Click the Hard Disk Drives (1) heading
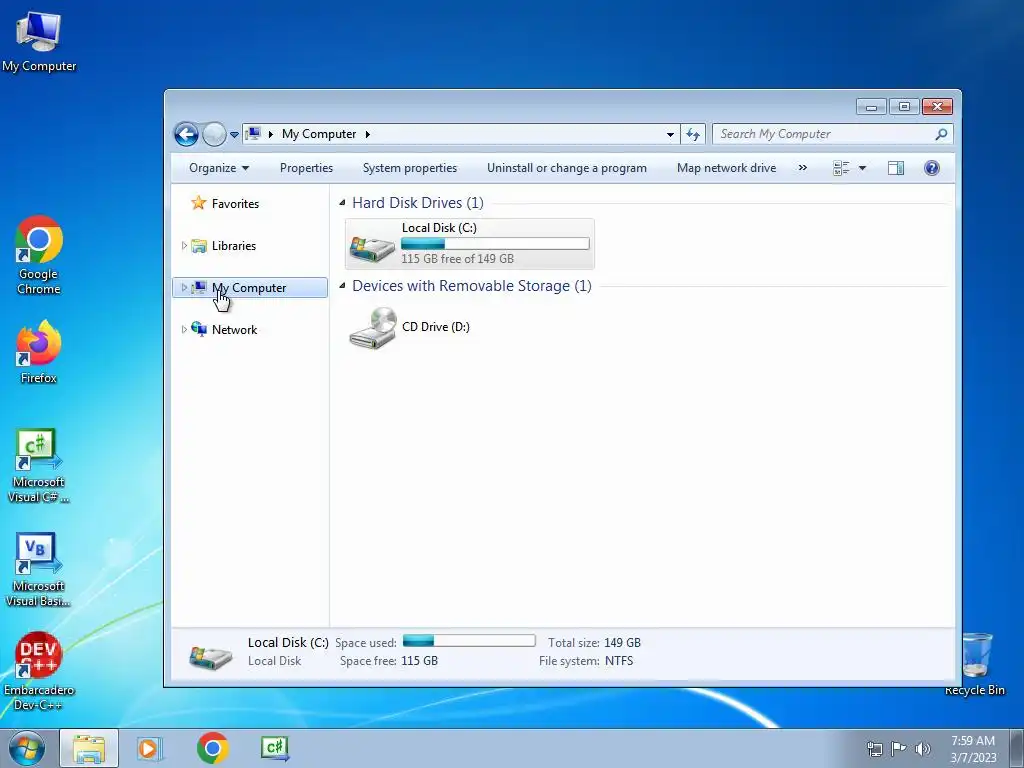The height and width of the screenshot is (768, 1024). (418, 202)
